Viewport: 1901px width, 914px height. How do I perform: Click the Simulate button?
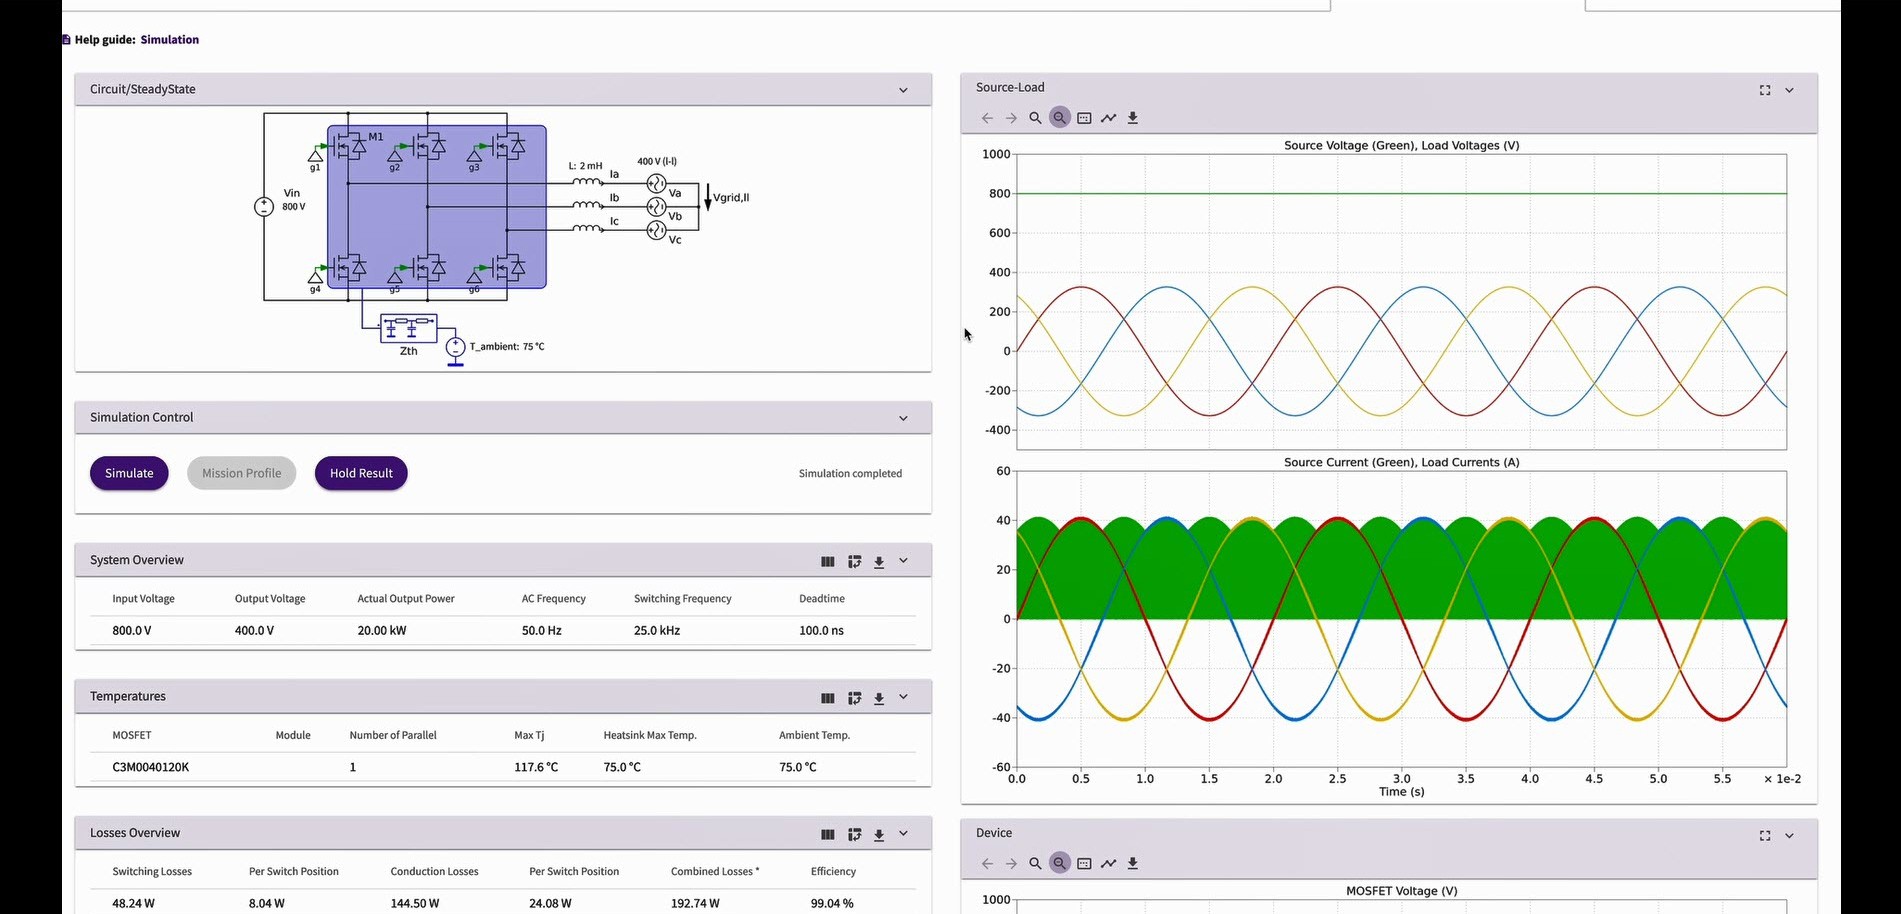[129, 473]
